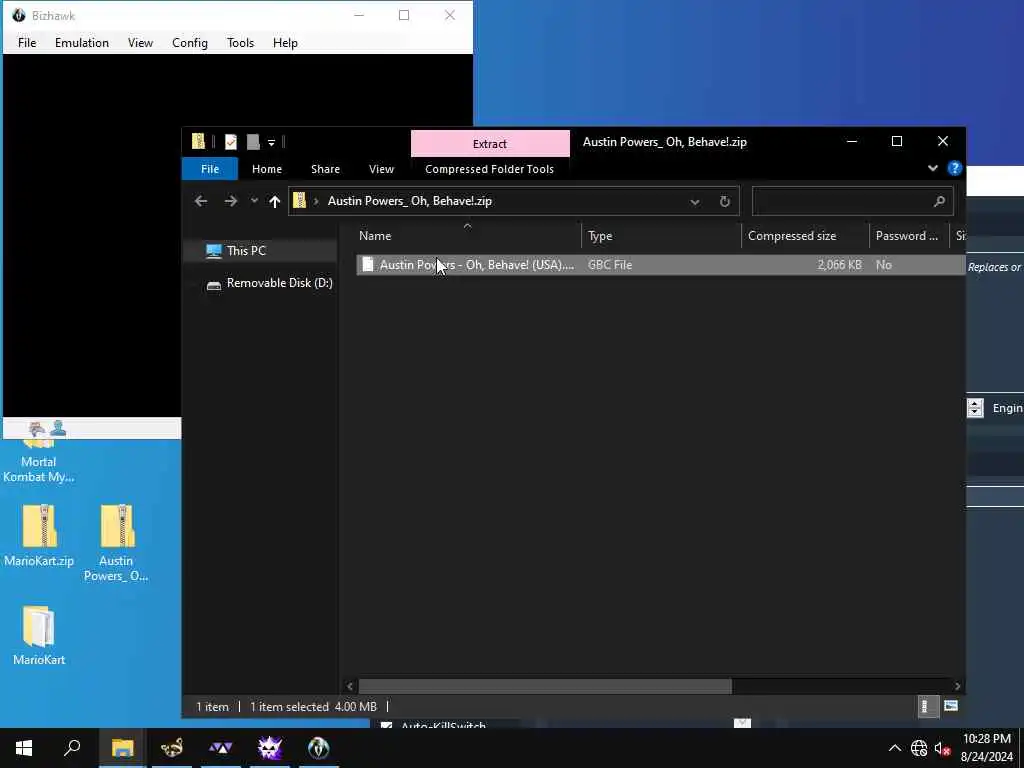The height and width of the screenshot is (768, 1024).
Task: Click the scroll left arrow
Action: pos(350,686)
